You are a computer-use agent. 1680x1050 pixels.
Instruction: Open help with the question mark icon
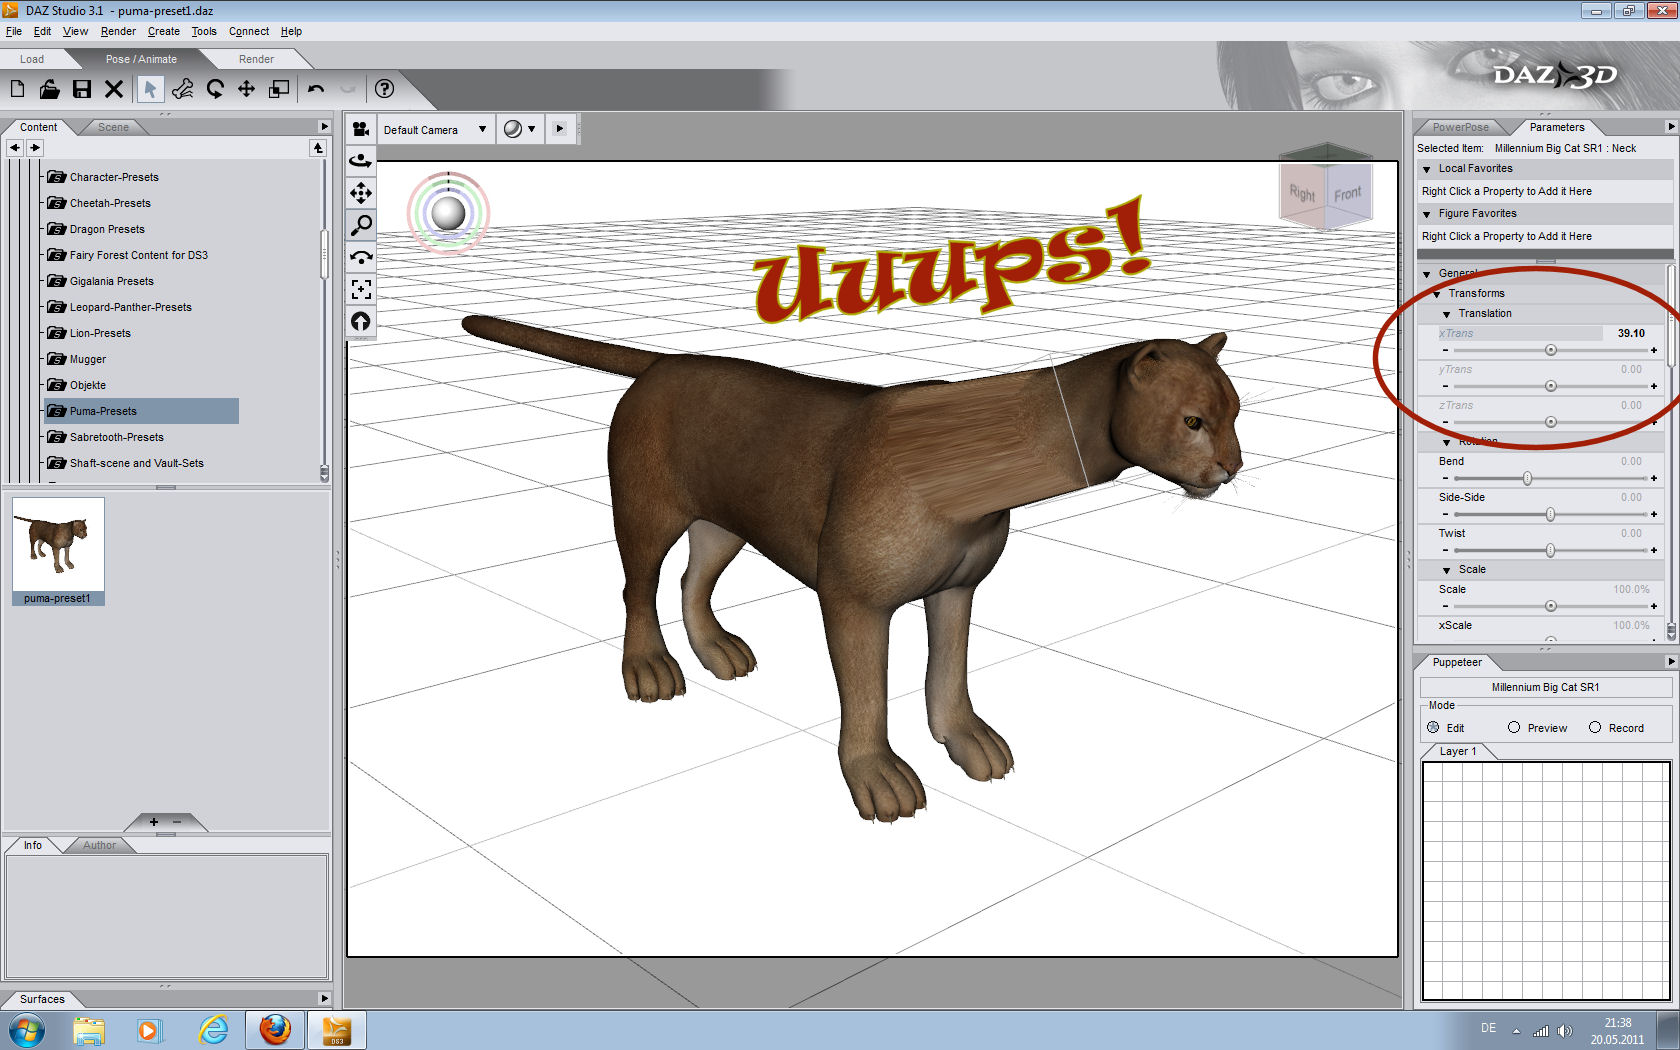[x=384, y=89]
